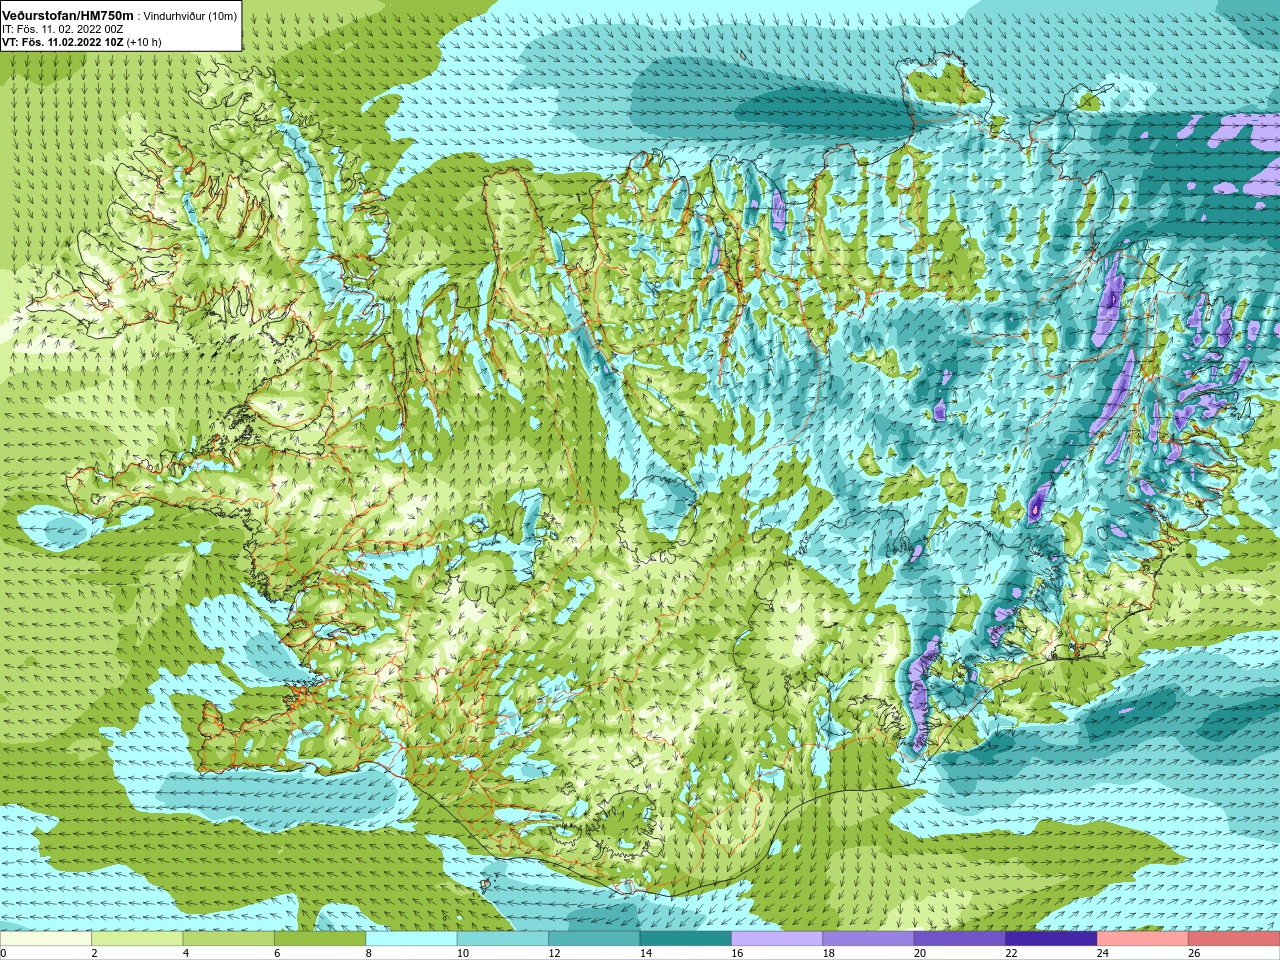1280x960 pixels.
Task: Click the pale yellow 0–2 legend swatch
Action: coord(46,939)
